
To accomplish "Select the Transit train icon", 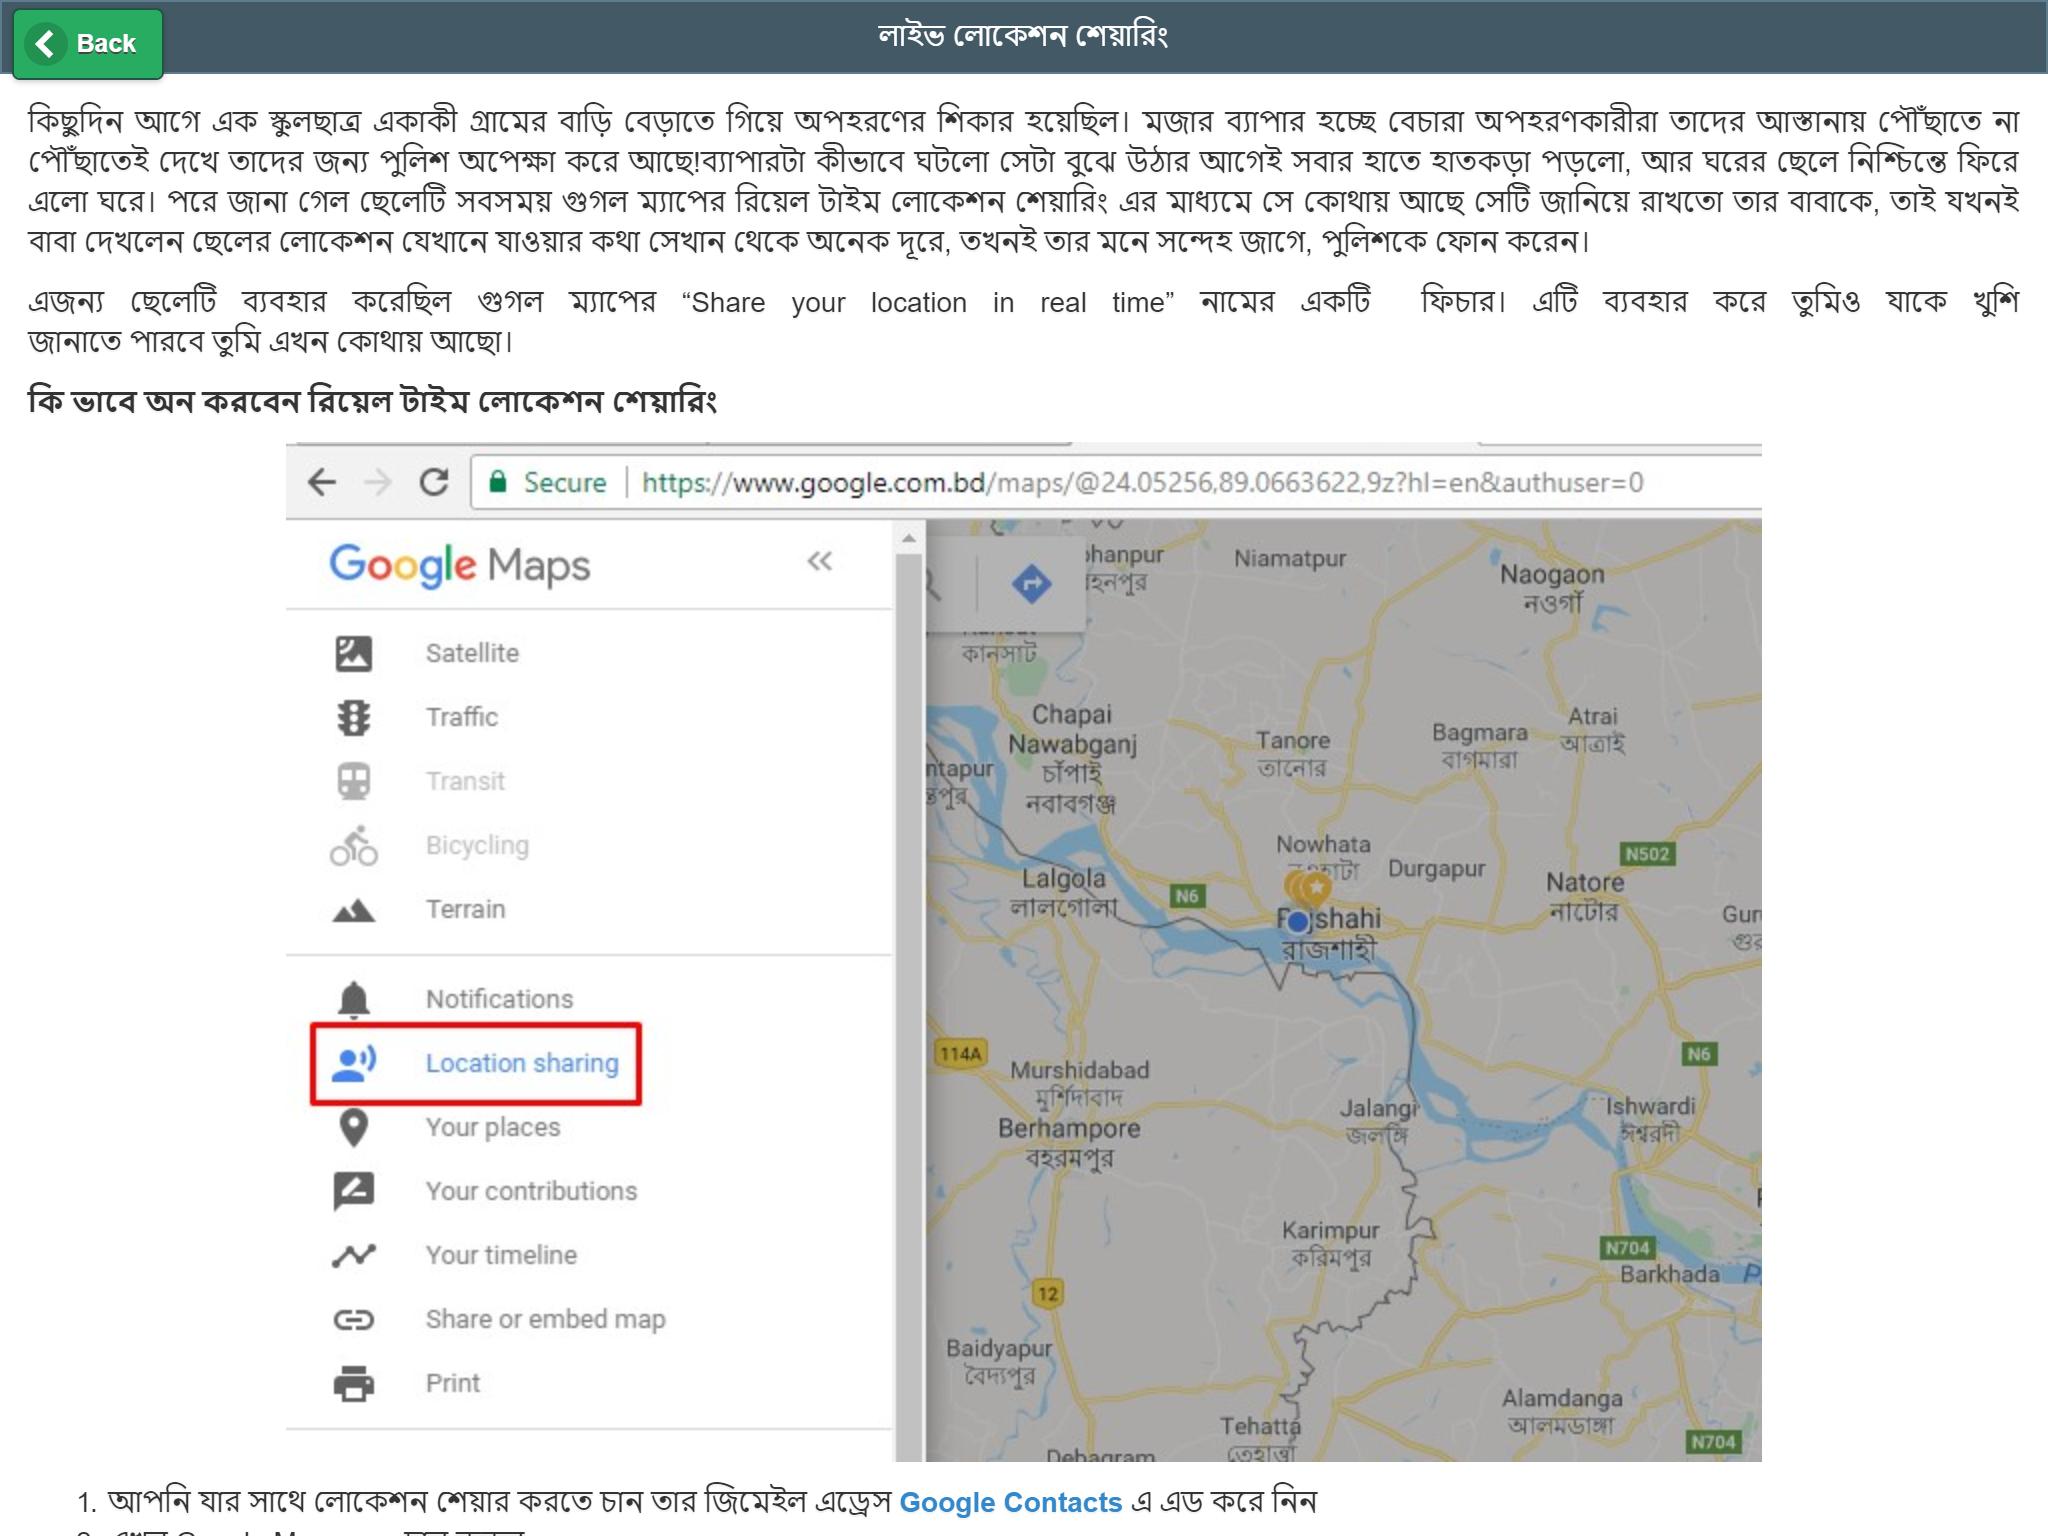I will point(353,781).
